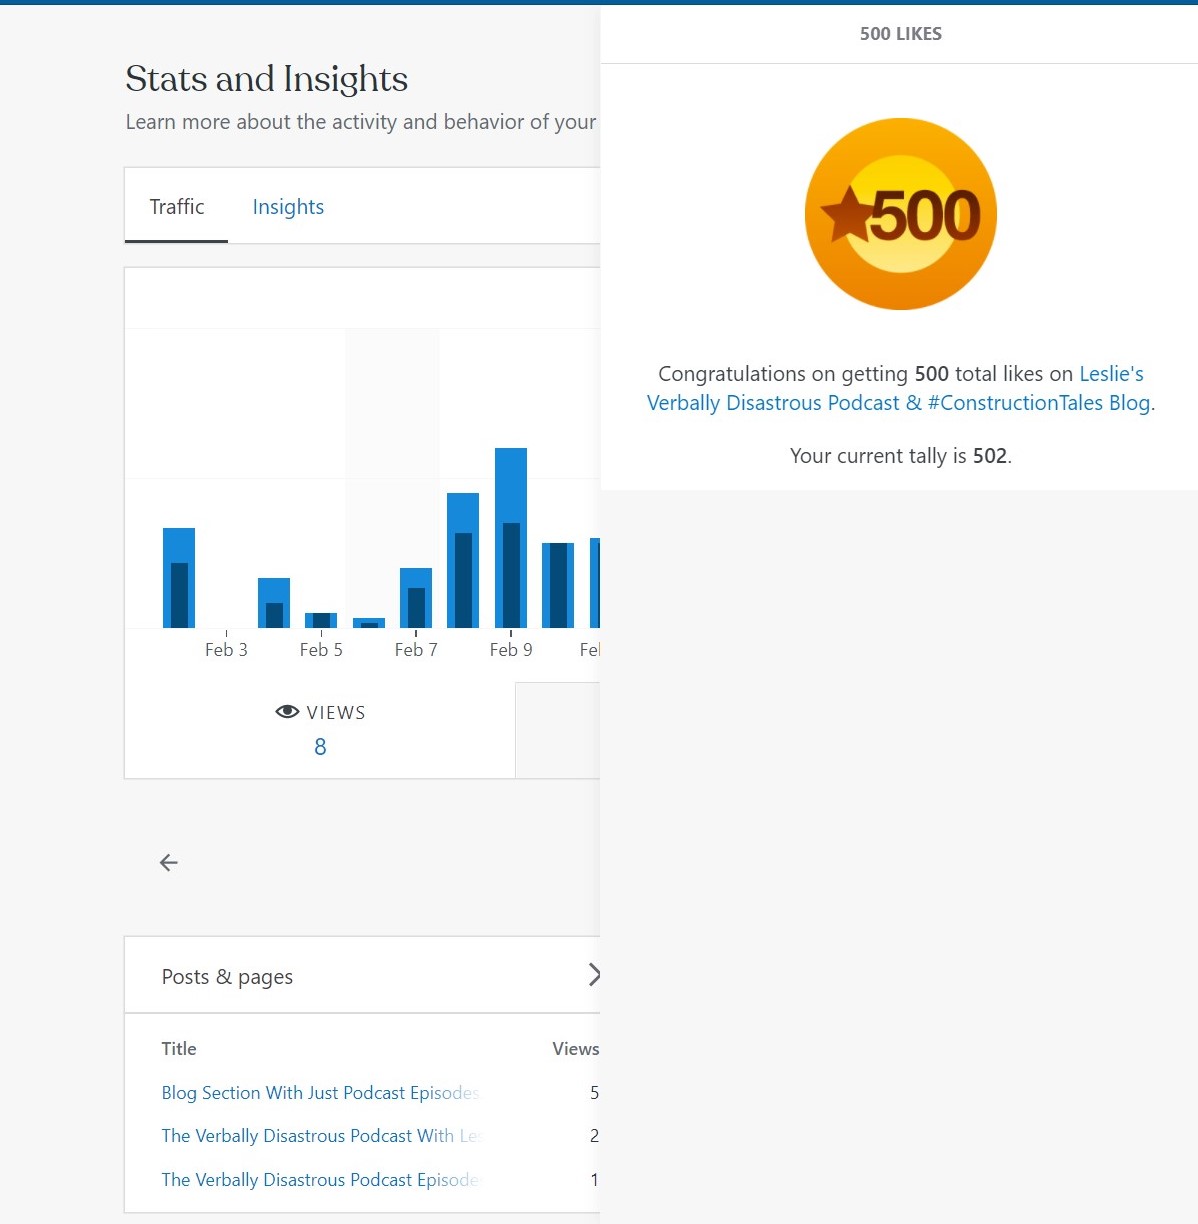The height and width of the screenshot is (1224, 1198).
Task: Click the tallest Feb 9 chart bar
Action: pos(511,538)
